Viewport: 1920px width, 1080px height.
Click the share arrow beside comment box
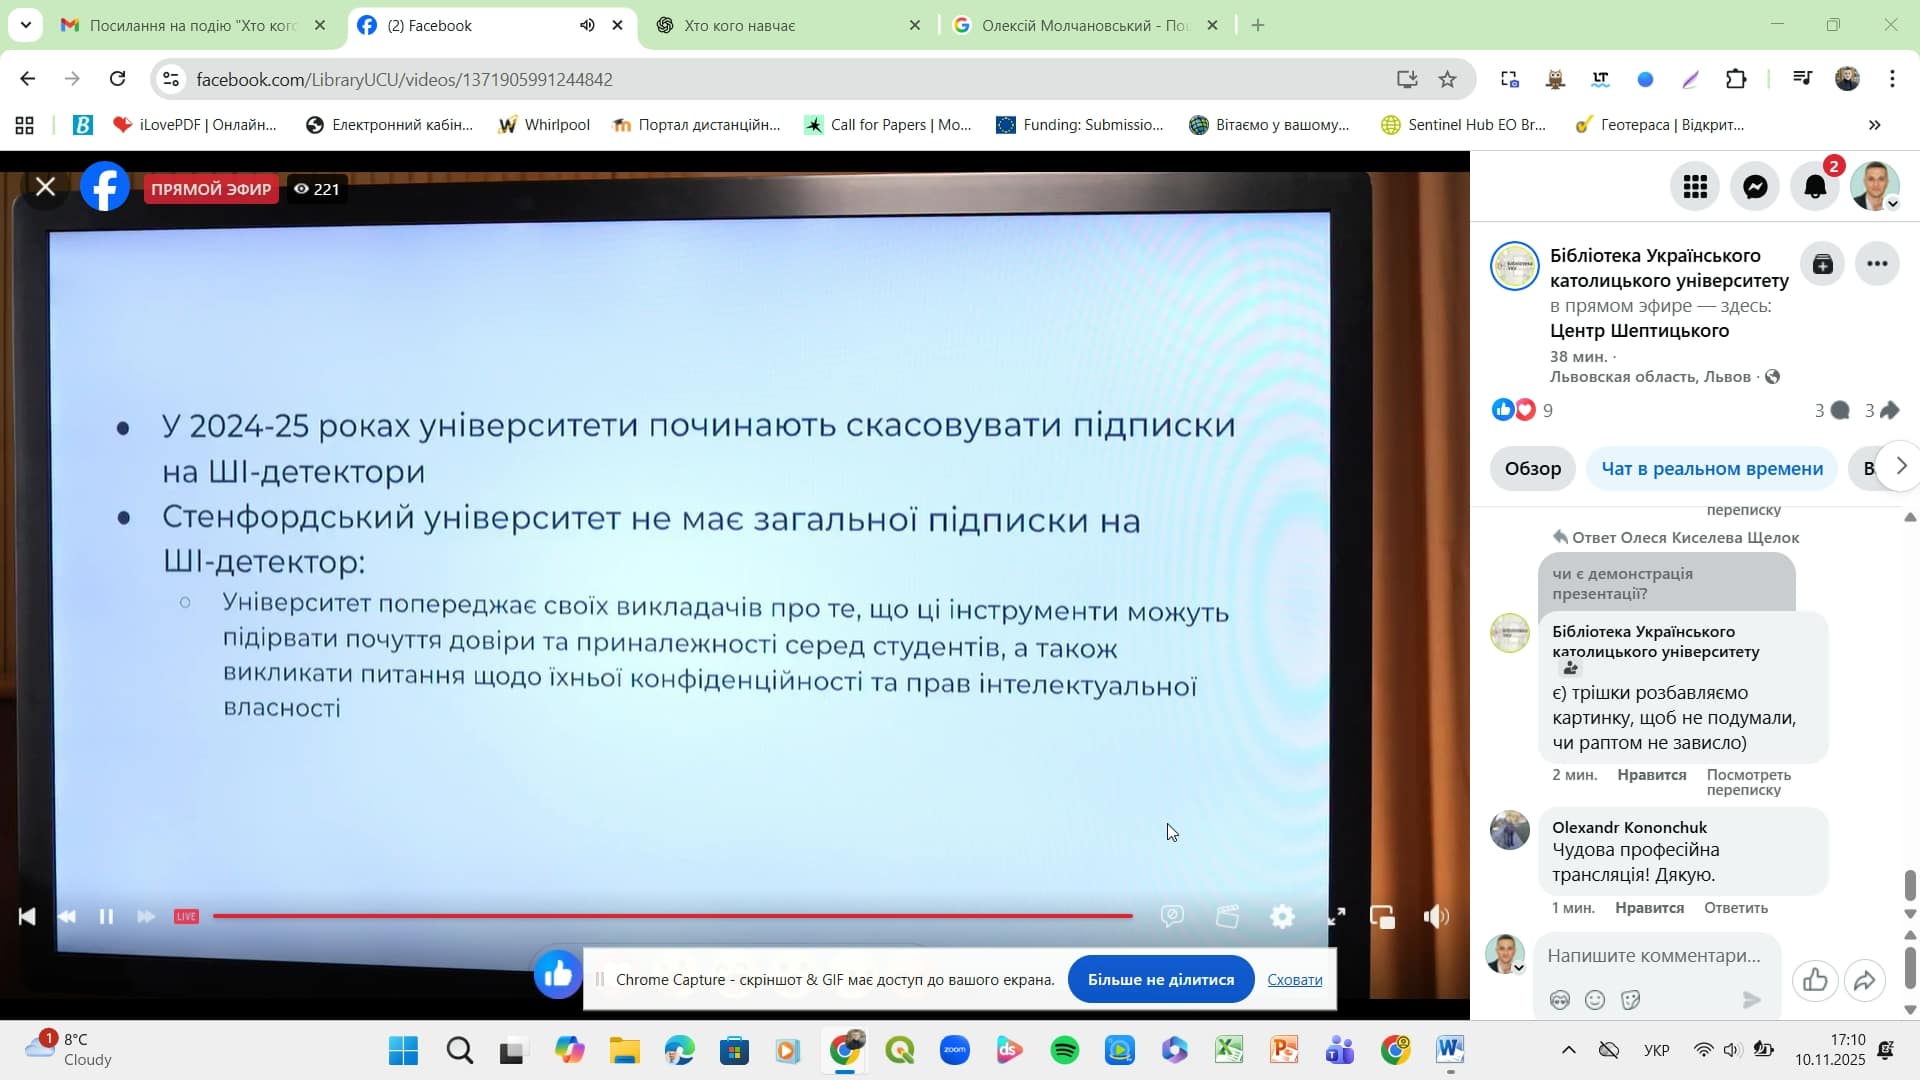(x=1864, y=980)
